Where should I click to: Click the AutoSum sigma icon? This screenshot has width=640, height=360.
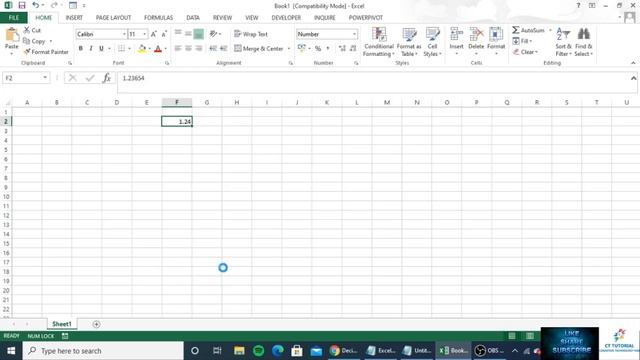click(x=516, y=30)
